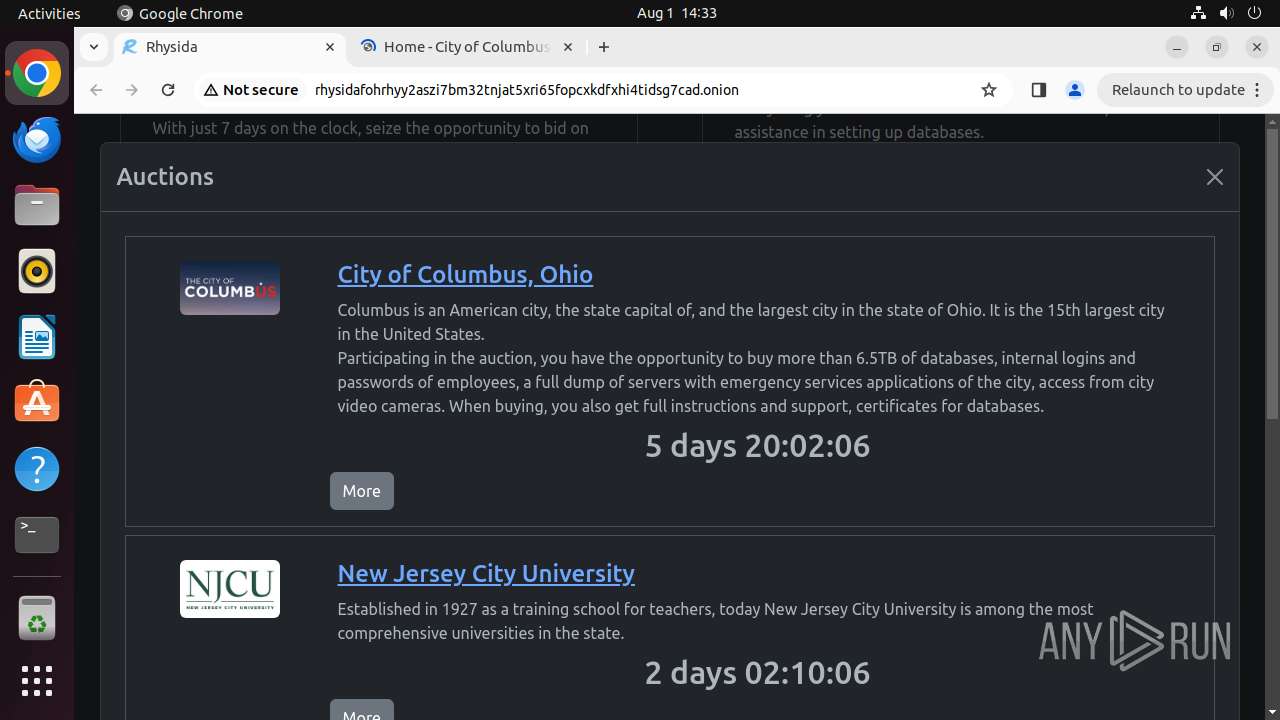The width and height of the screenshot is (1280, 720).
Task: Open the Files manager in dock
Action: pos(37,206)
